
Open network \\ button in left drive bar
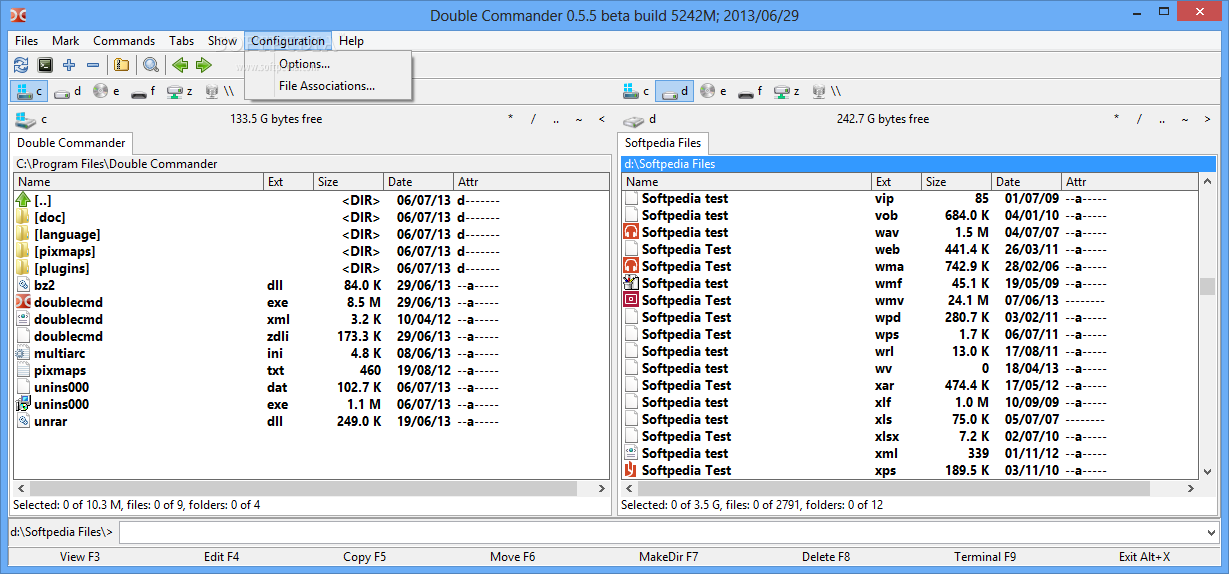pyautogui.click(x=218, y=91)
